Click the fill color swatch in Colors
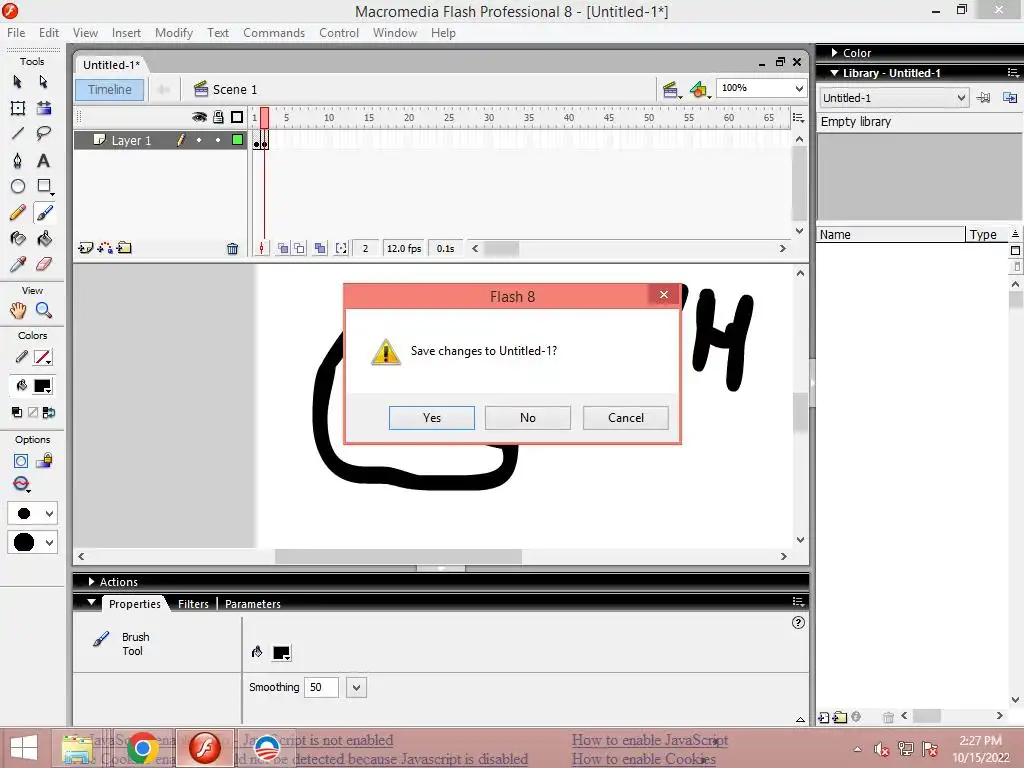 (x=43, y=386)
